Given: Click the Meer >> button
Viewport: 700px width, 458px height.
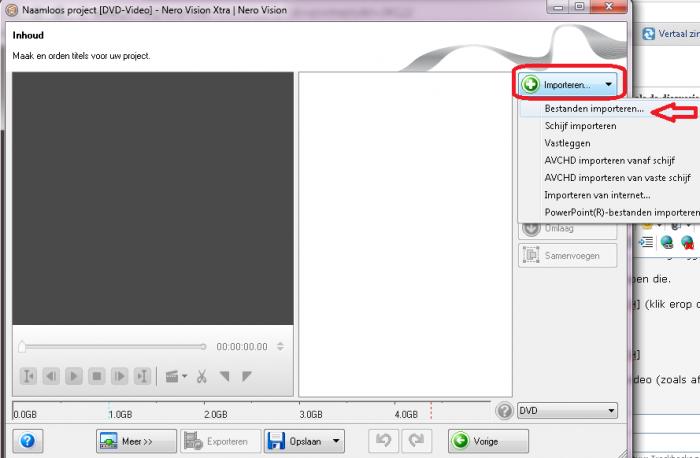Looking at the screenshot, I should [x=136, y=441].
